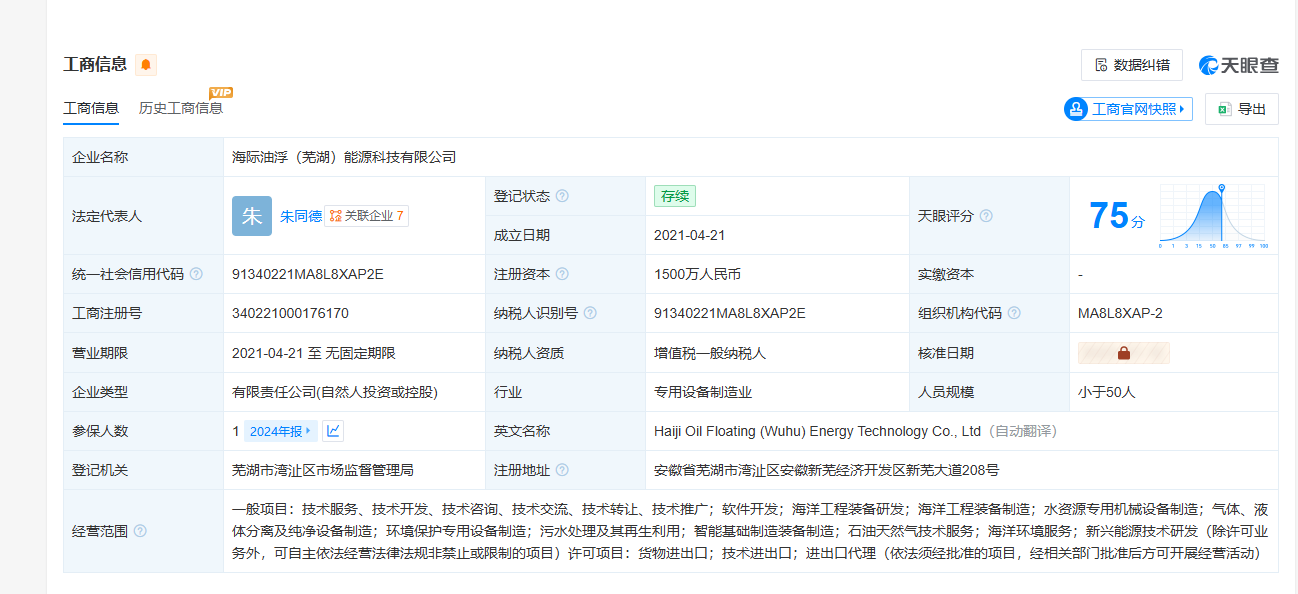Open 数据纠错 data correction
The image size is (1298, 594).
tap(1132, 65)
